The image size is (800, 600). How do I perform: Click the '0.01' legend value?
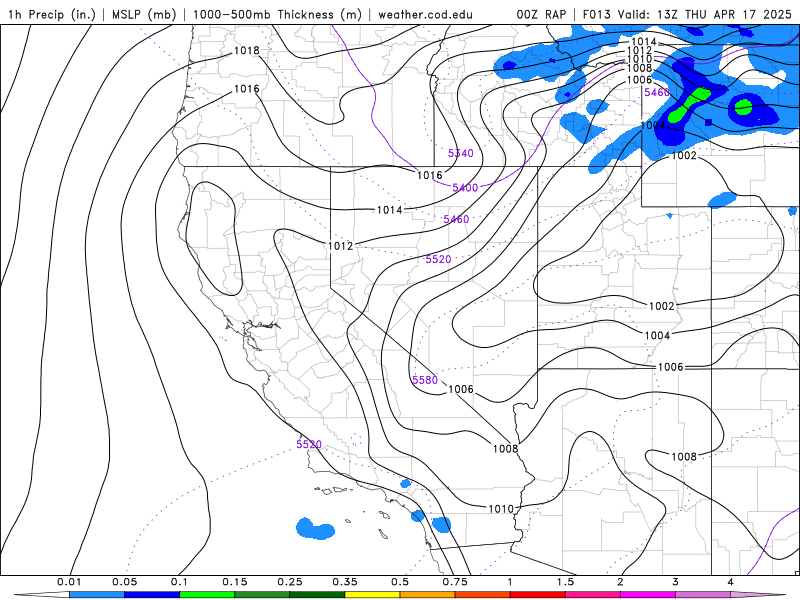tap(69, 582)
